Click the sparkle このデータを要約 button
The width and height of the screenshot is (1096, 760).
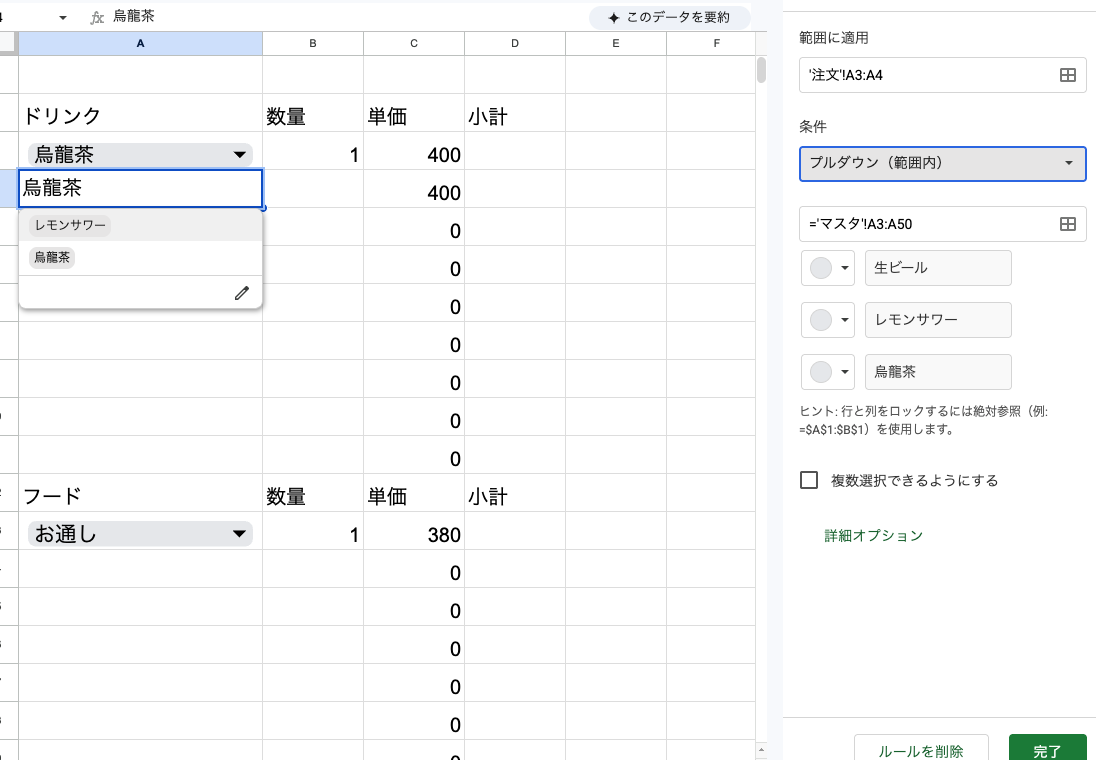[670, 17]
